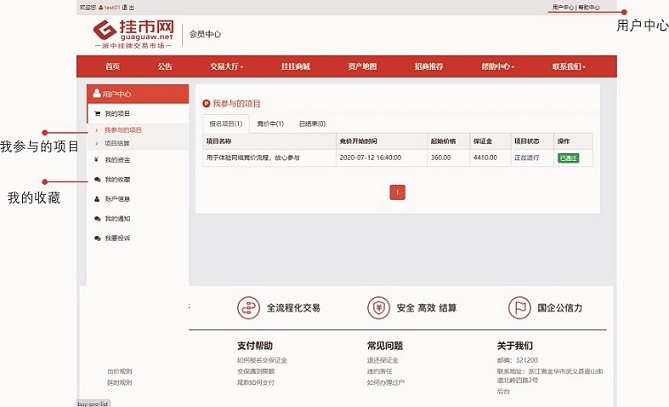Click the cart icon beside 我的项目
The height and width of the screenshot is (407, 669).
pos(97,114)
